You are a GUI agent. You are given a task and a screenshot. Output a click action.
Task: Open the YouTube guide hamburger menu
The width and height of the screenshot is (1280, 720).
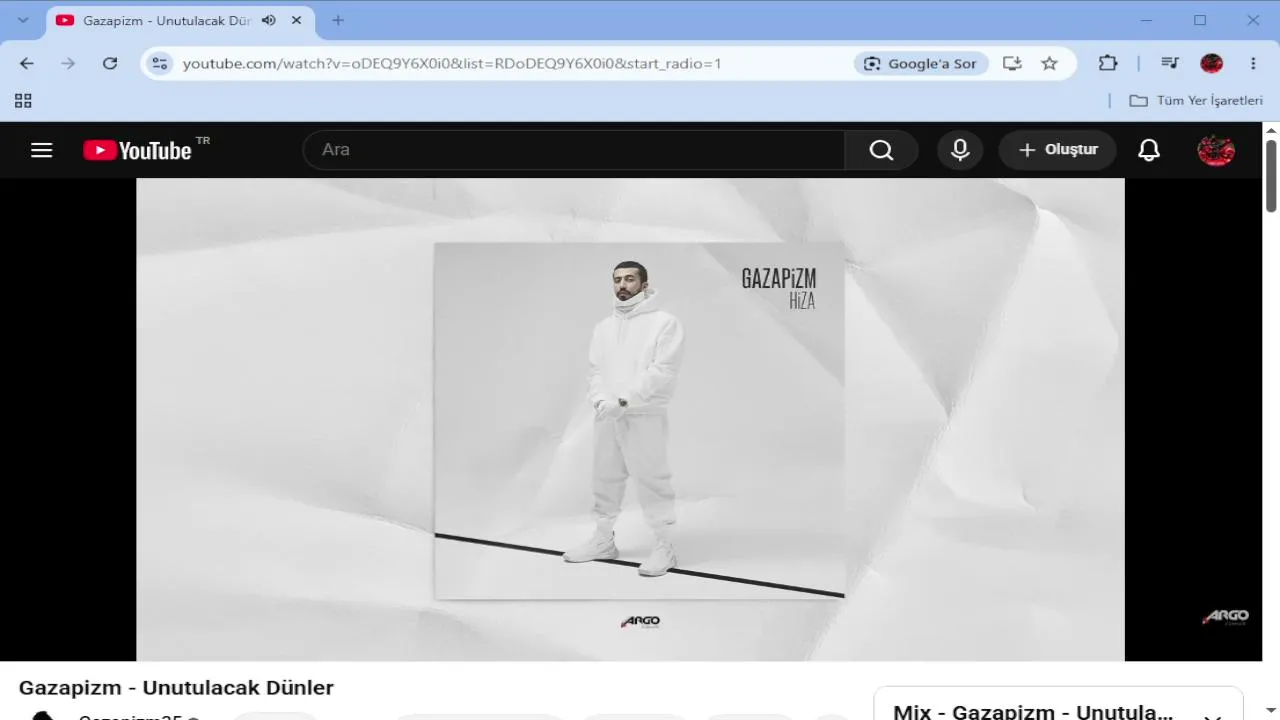[x=41, y=150]
